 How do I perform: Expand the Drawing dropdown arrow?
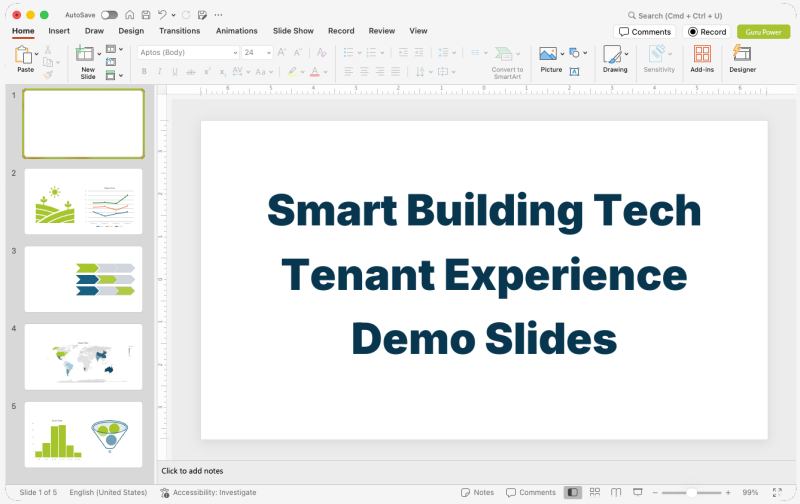627,54
